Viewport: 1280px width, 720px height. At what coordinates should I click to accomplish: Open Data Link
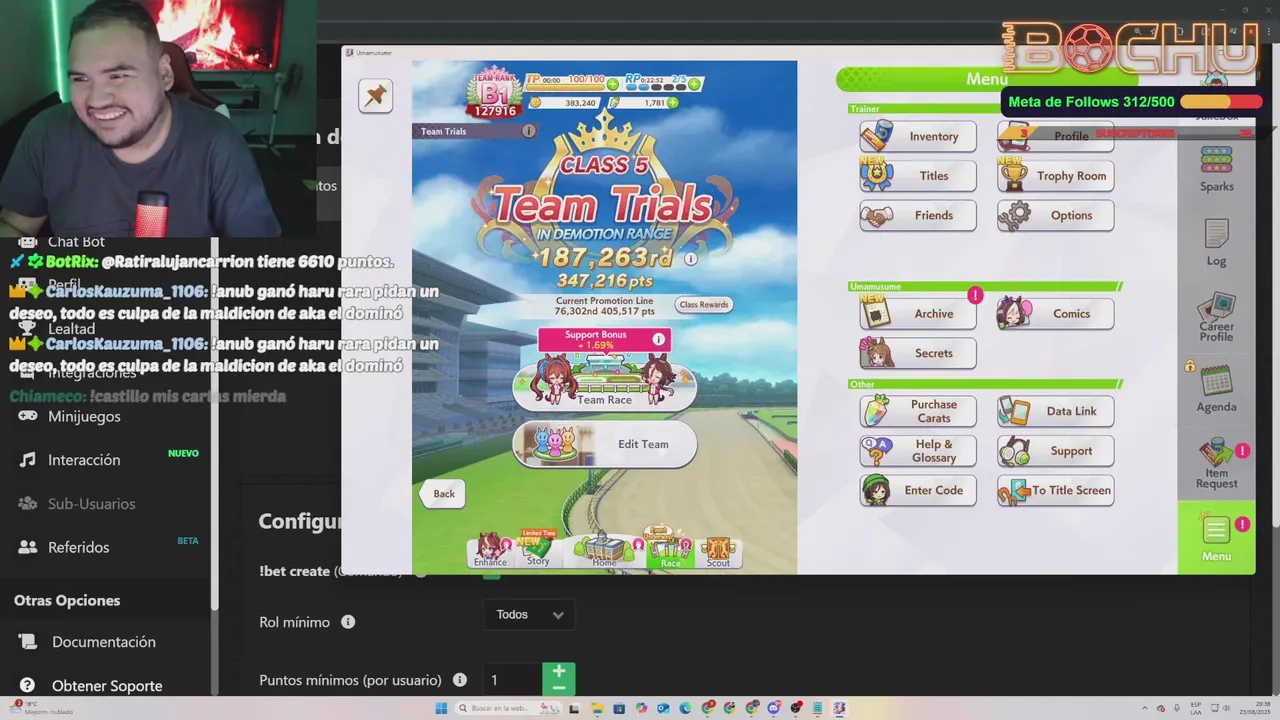[1055, 411]
